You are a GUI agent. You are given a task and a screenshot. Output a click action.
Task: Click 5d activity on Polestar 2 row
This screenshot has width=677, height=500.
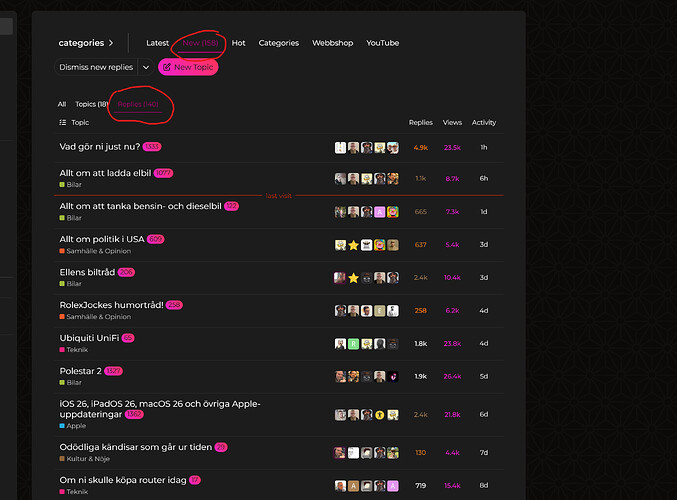tap(484, 377)
